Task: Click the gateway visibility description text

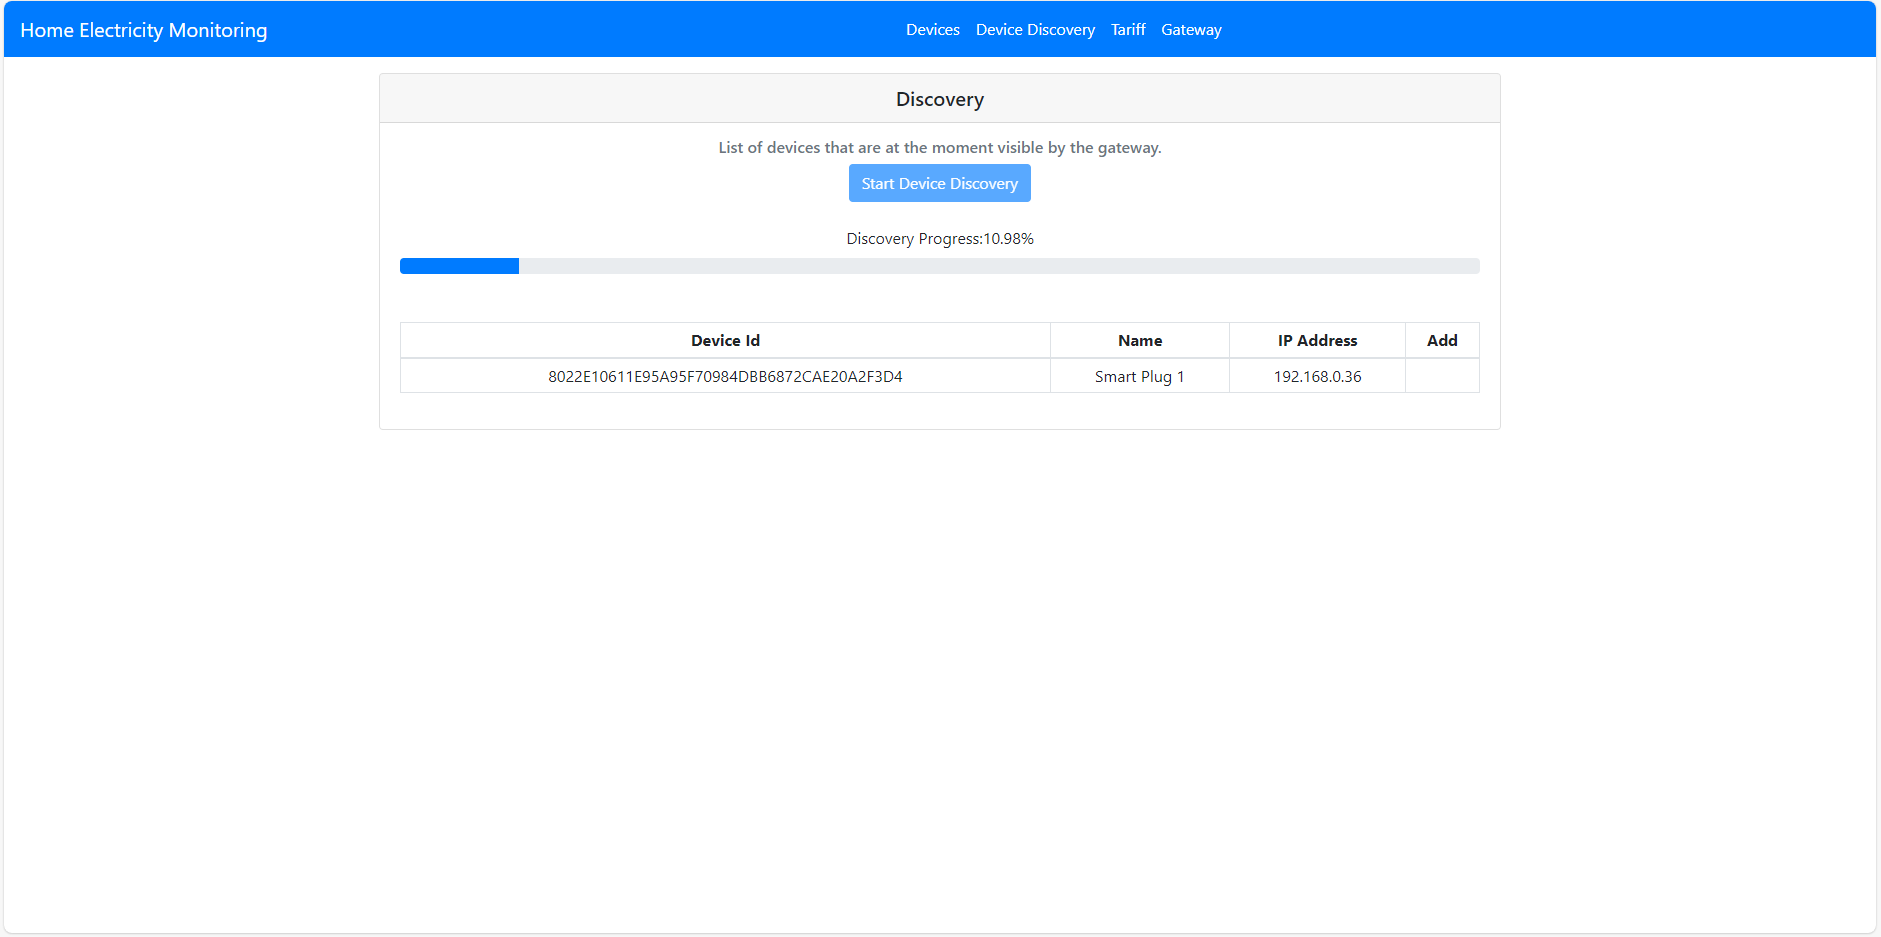Action: coord(939,147)
